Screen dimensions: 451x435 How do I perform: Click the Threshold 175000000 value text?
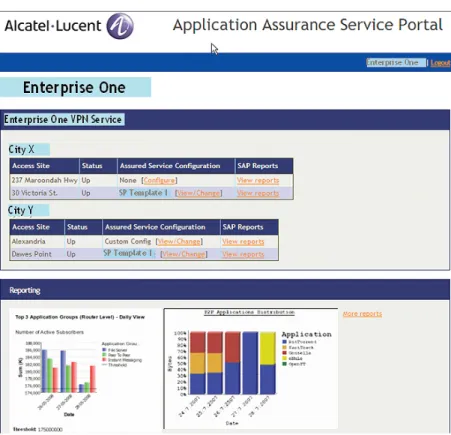click(50, 429)
